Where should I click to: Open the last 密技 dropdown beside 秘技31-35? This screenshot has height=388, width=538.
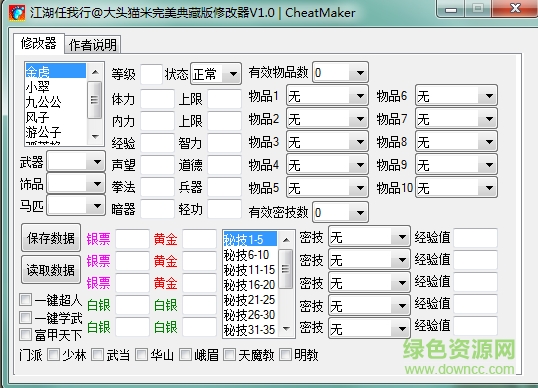[369, 329]
